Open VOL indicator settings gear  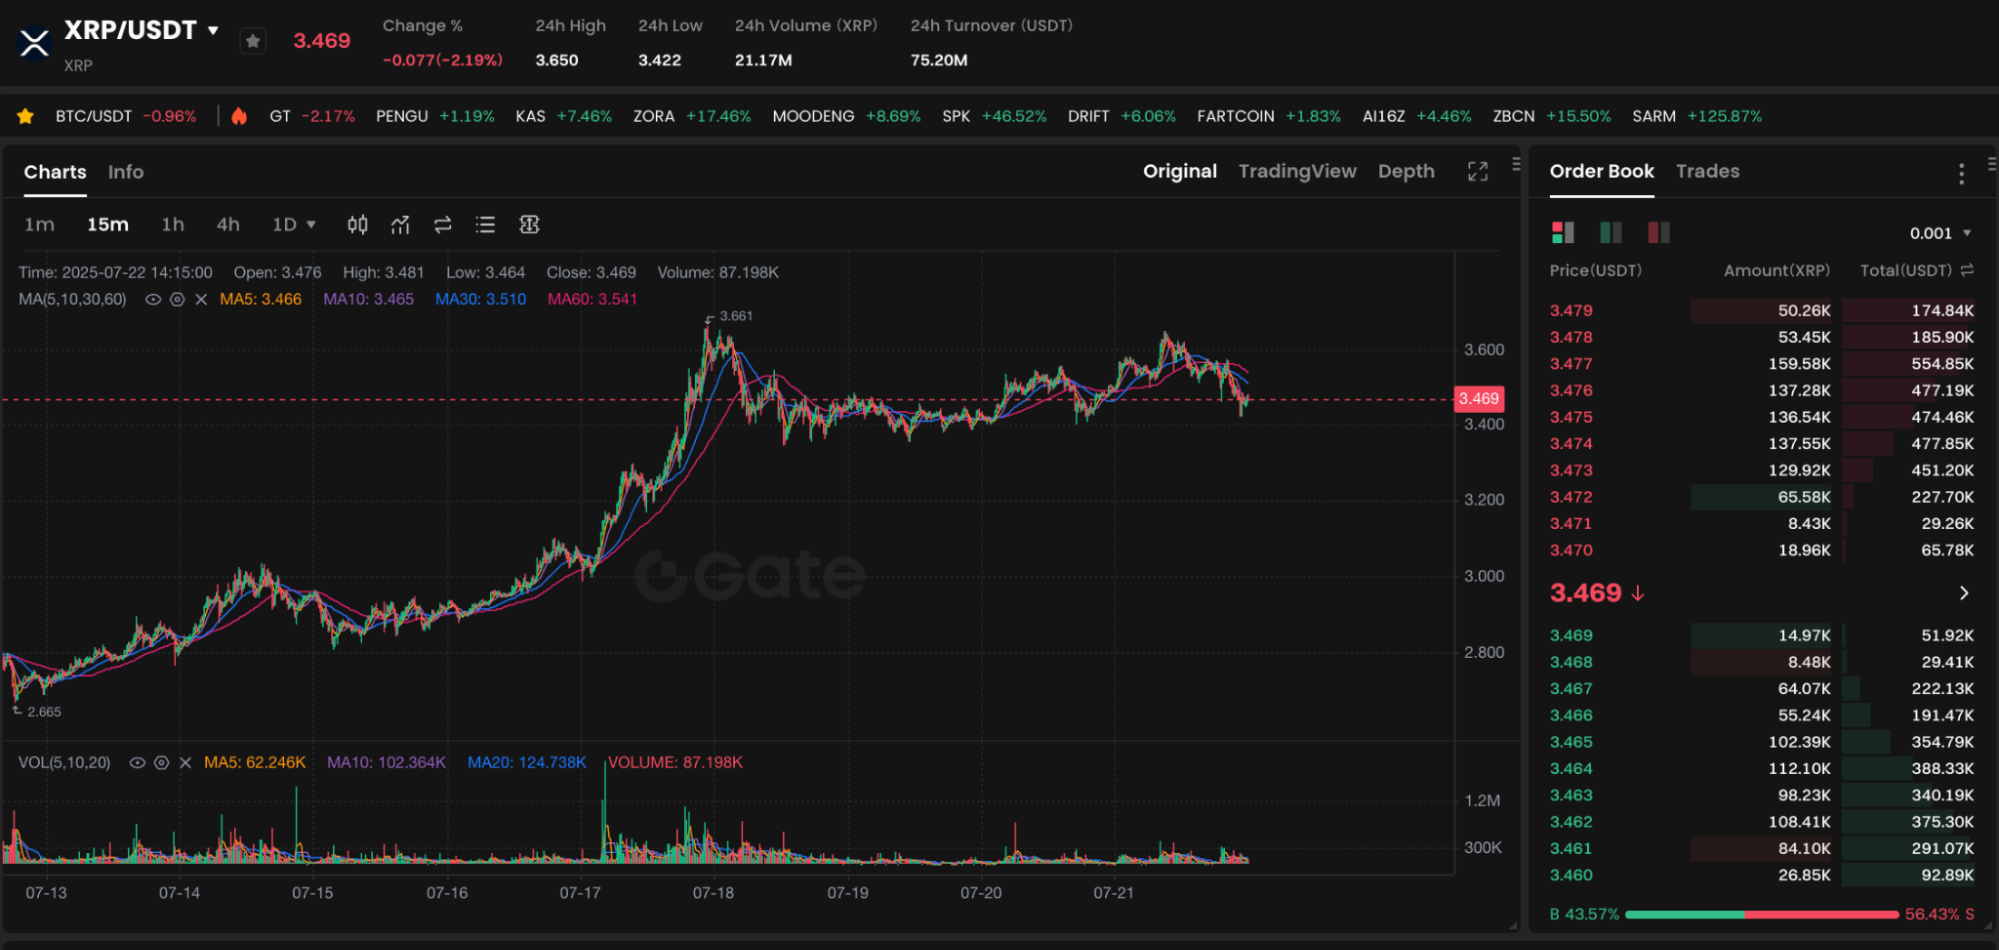[161, 762]
